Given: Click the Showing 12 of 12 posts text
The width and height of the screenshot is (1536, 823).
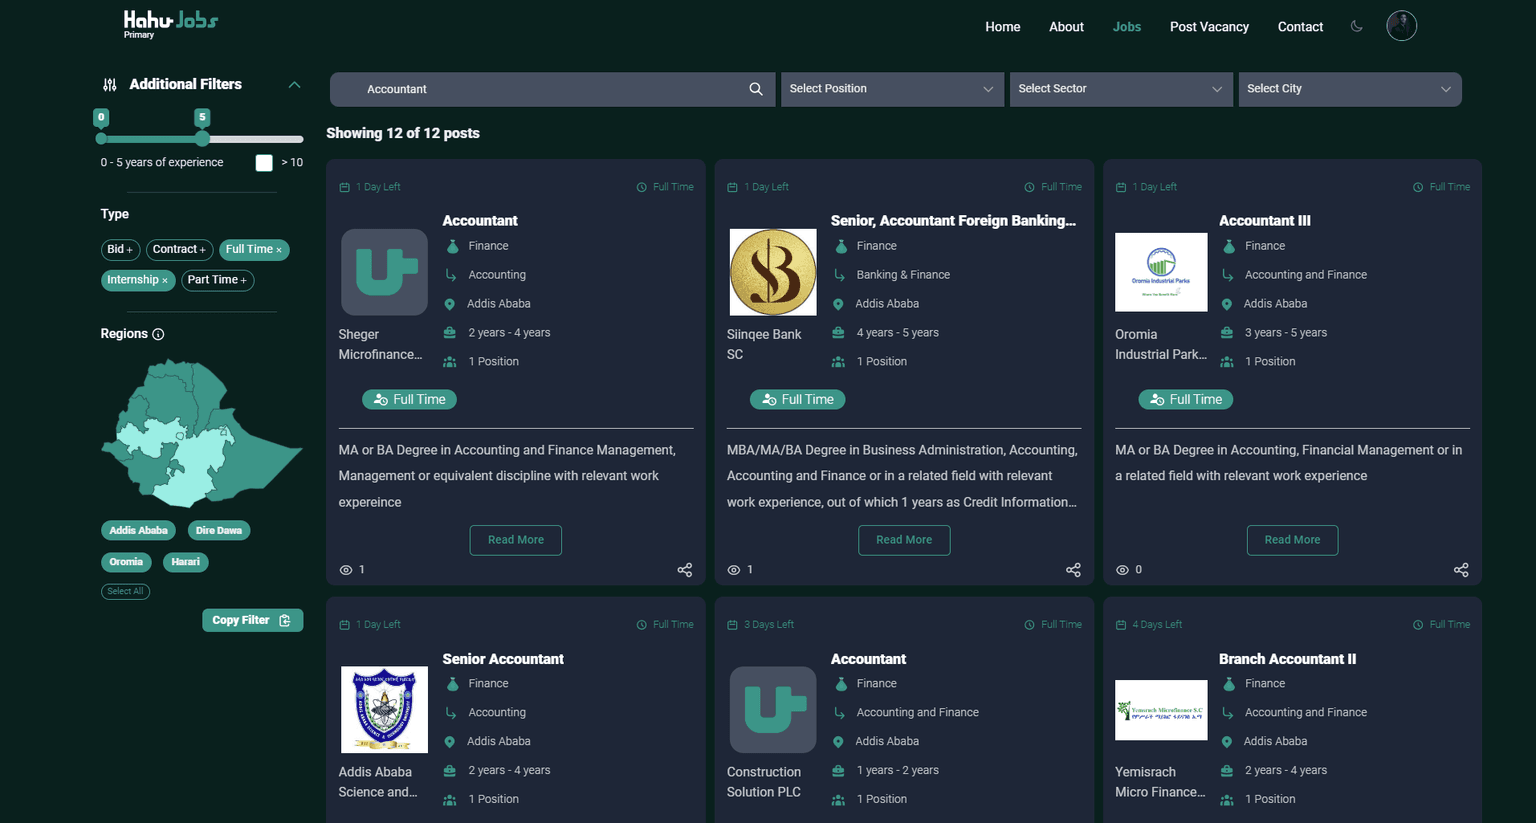Looking at the screenshot, I should pos(403,133).
